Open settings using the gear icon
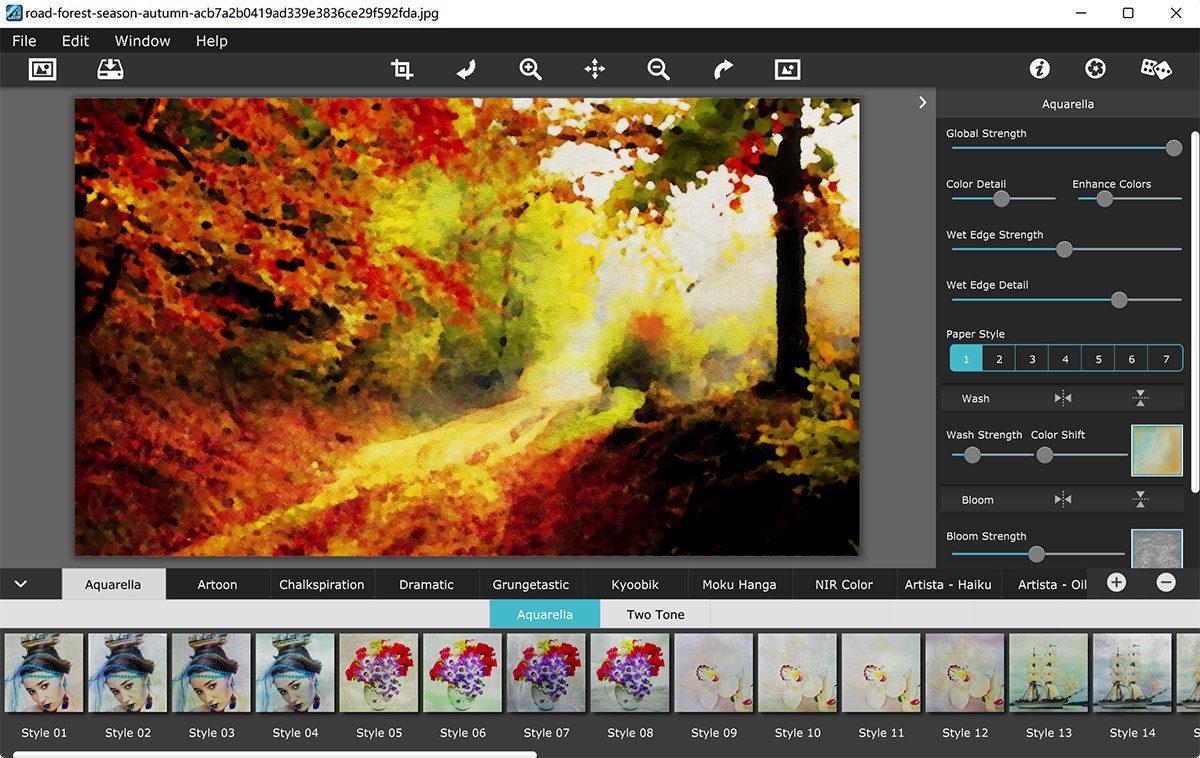Image resolution: width=1200 pixels, height=758 pixels. tap(1095, 69)
